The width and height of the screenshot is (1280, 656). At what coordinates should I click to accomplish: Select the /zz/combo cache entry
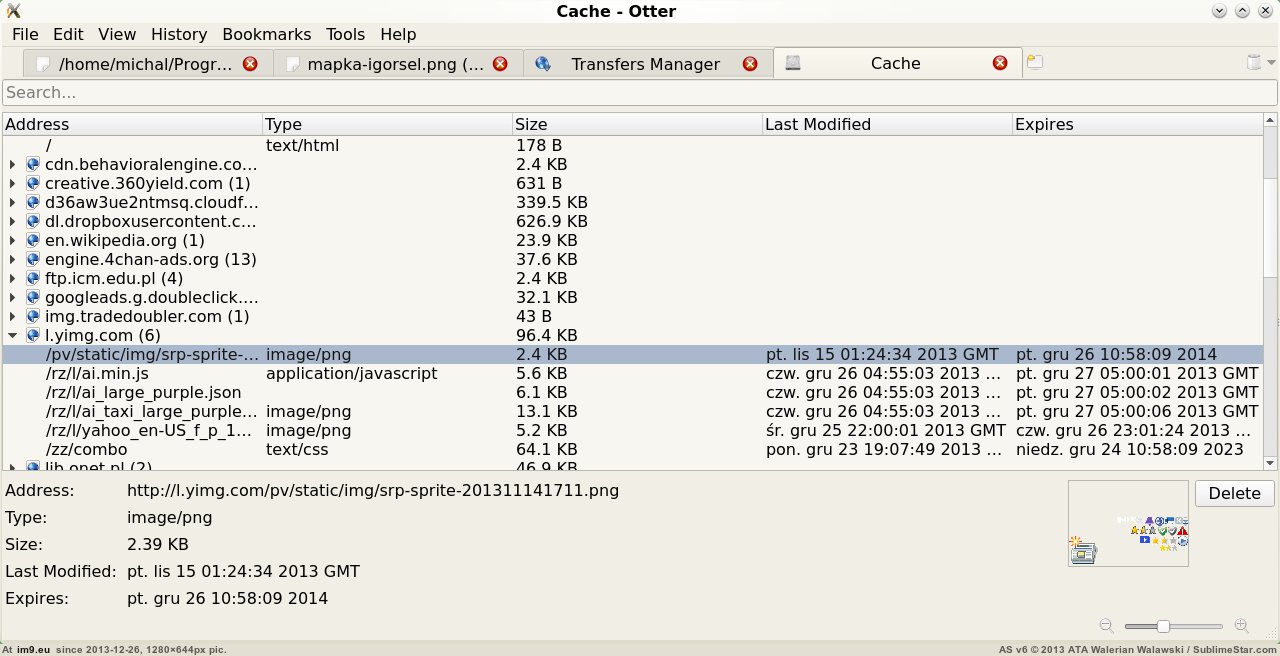(x=633, y=449)
